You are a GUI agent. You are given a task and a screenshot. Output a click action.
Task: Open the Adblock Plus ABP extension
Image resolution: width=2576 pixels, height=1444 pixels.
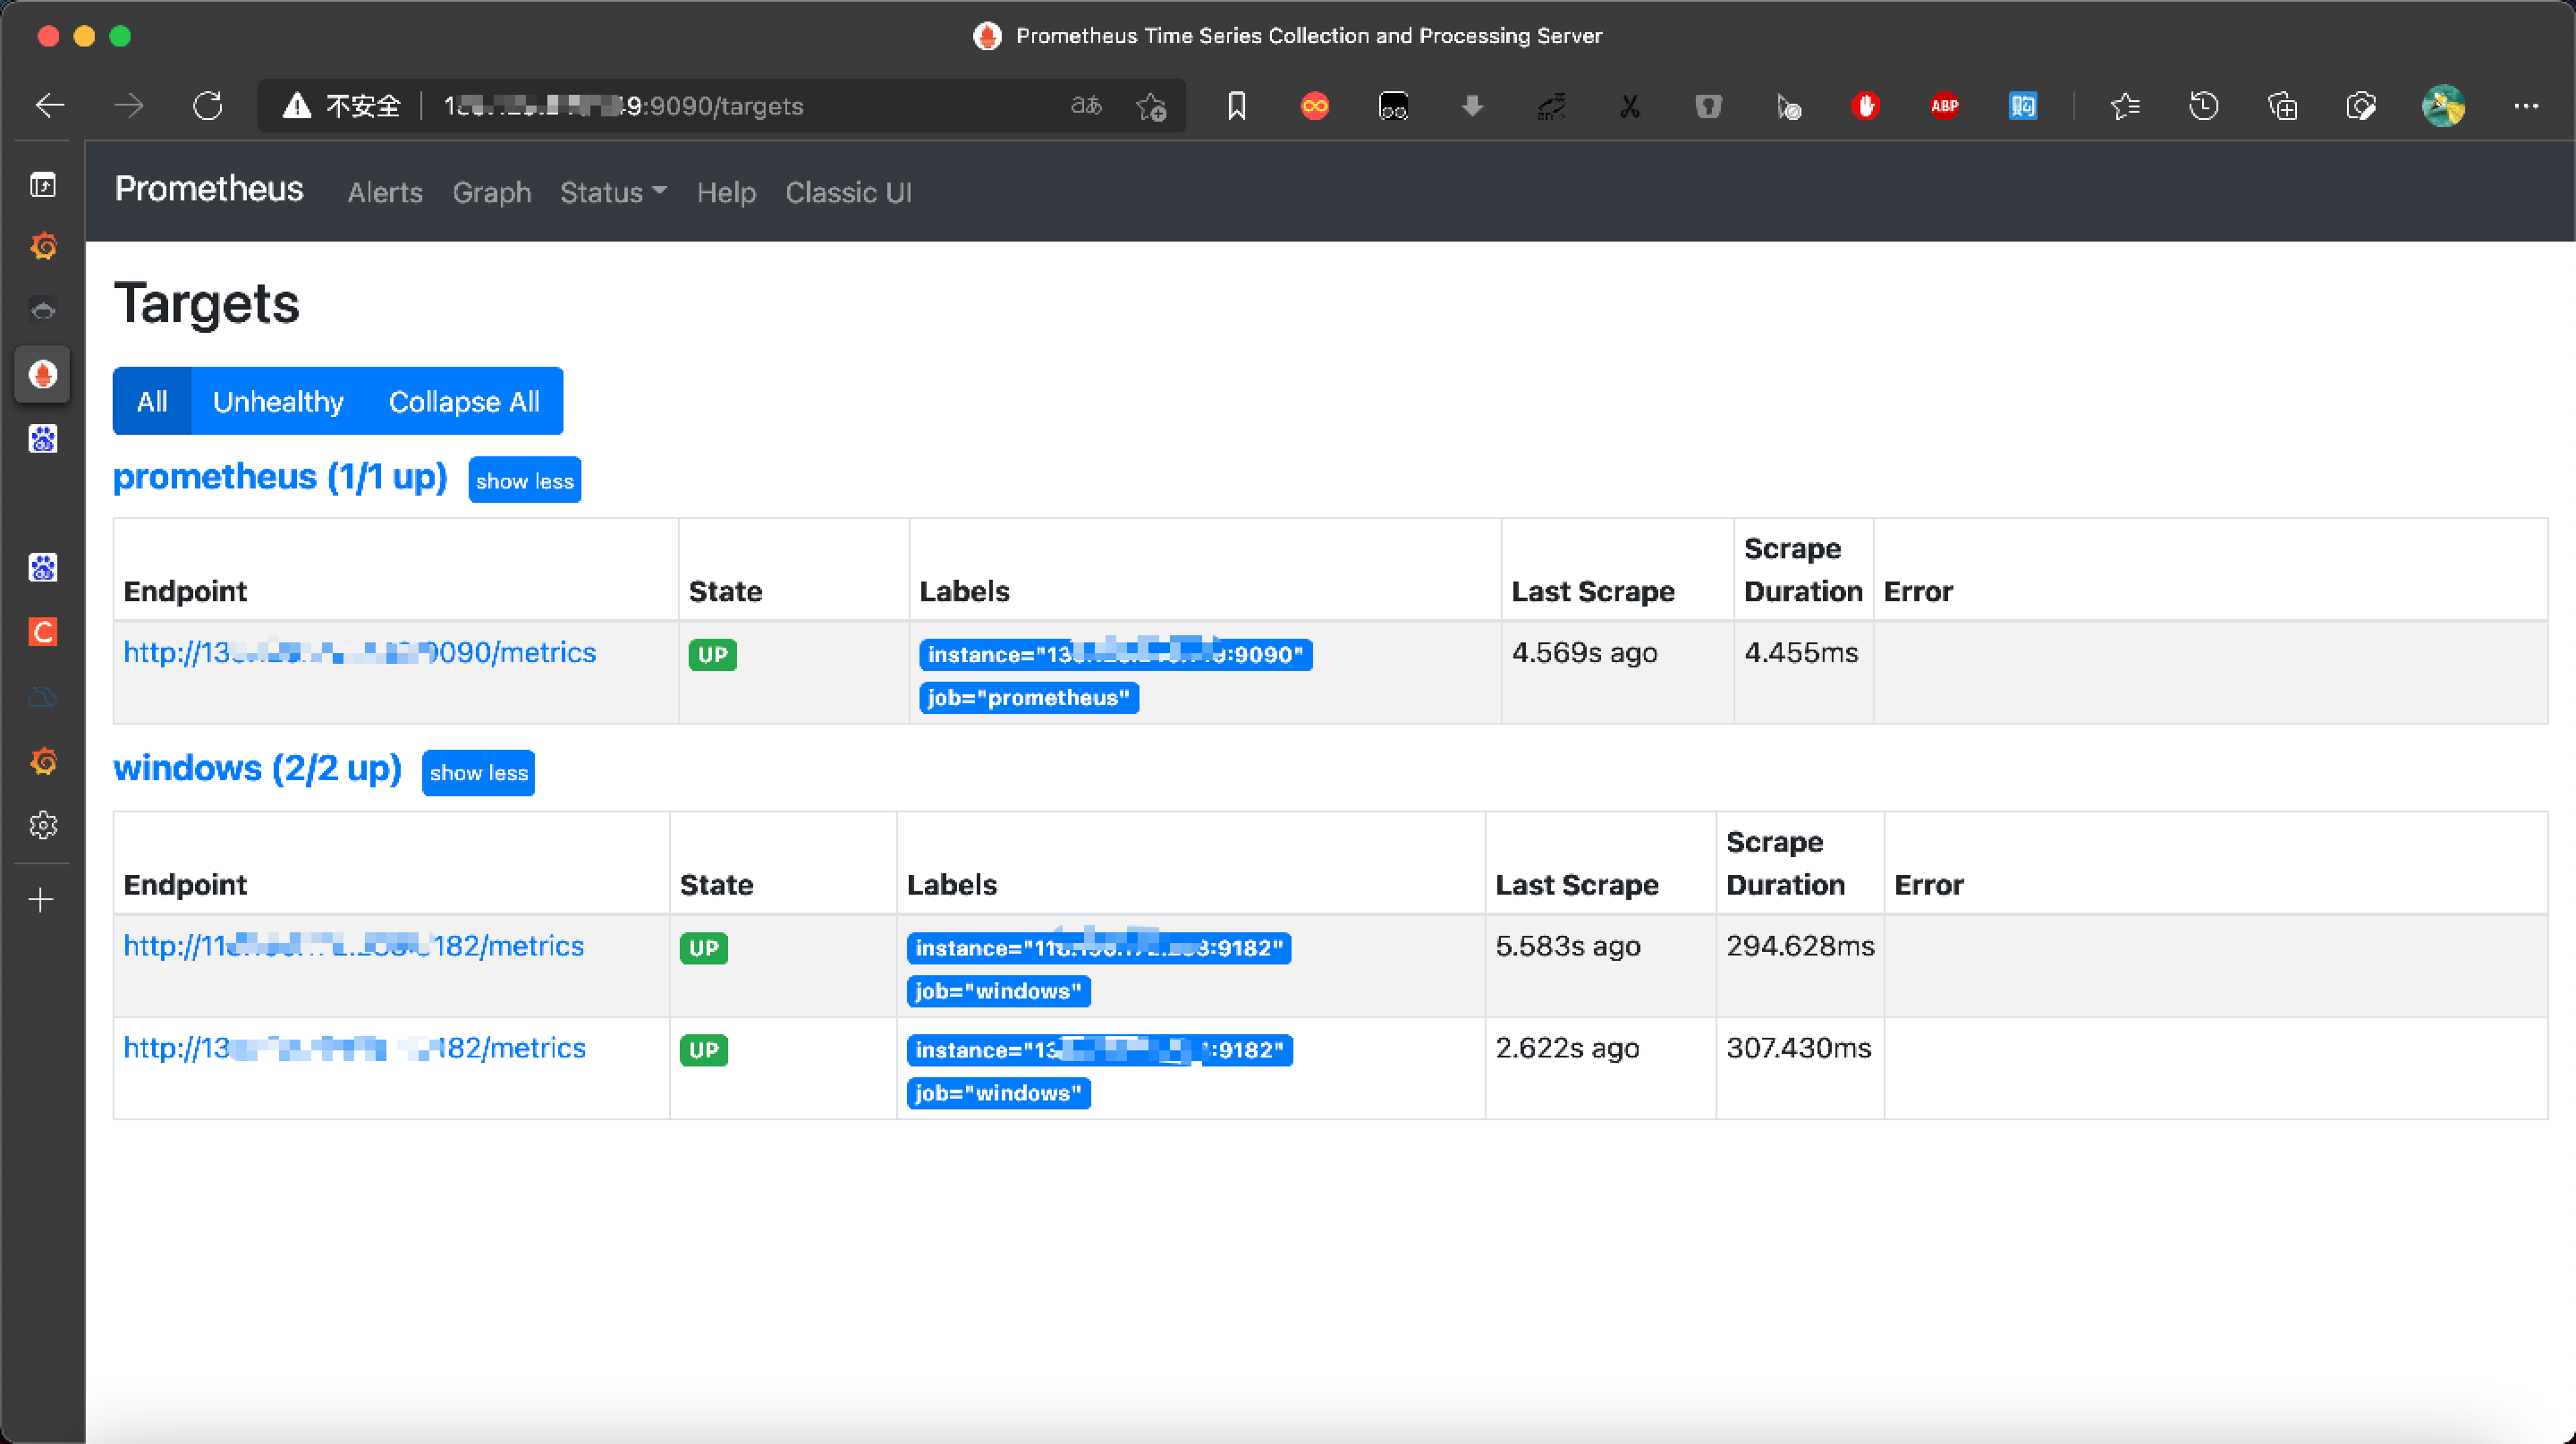[1945, 106]
